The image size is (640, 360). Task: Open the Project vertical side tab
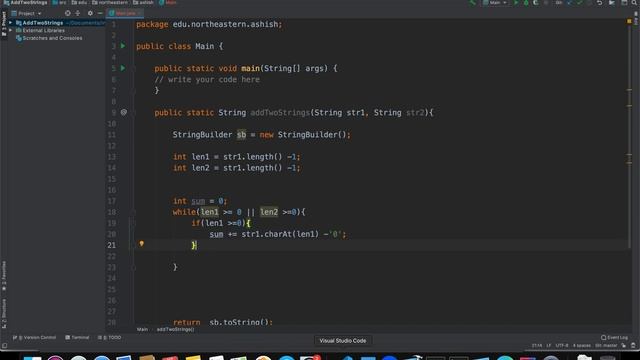point(4,23)
